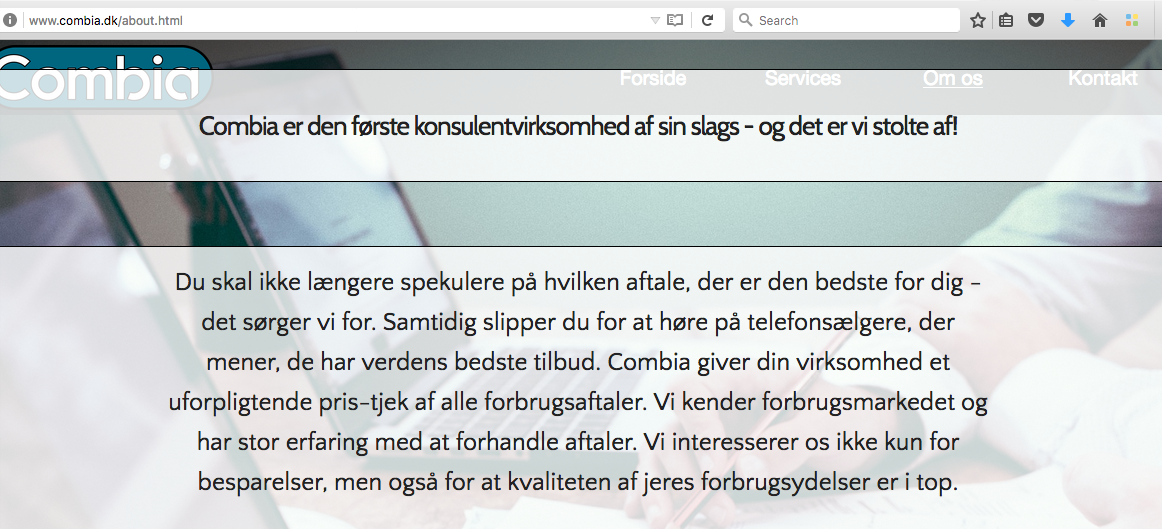Reload the current page

point(707,20)
